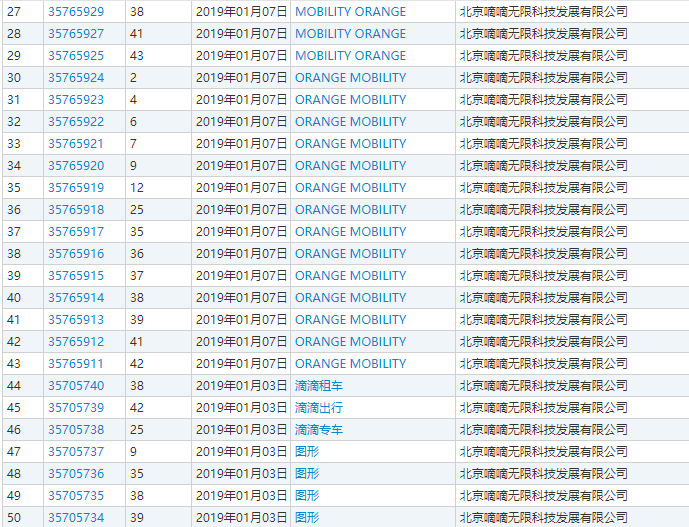The image size is (689, 527).
Task: Select class number 12 in row 35
Action: (137, 188)
